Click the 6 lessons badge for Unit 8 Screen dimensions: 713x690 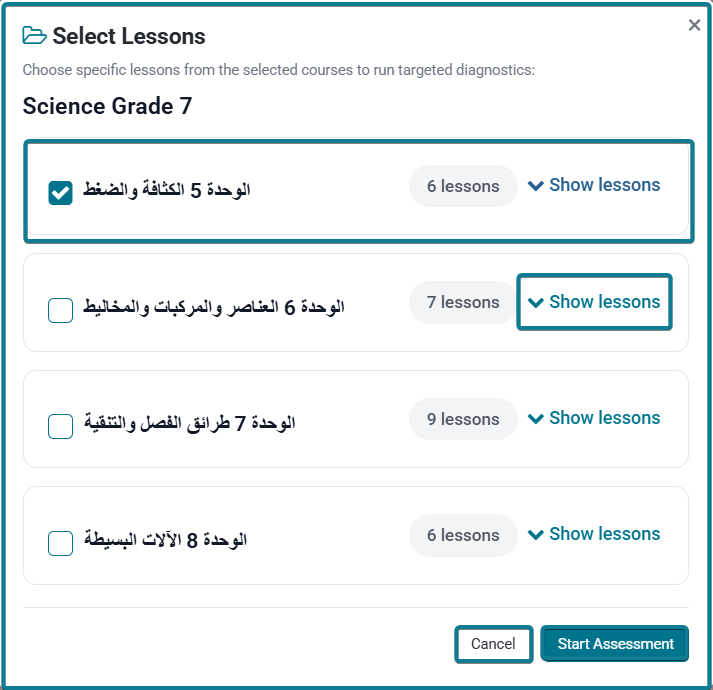click(x=463, y=535)
